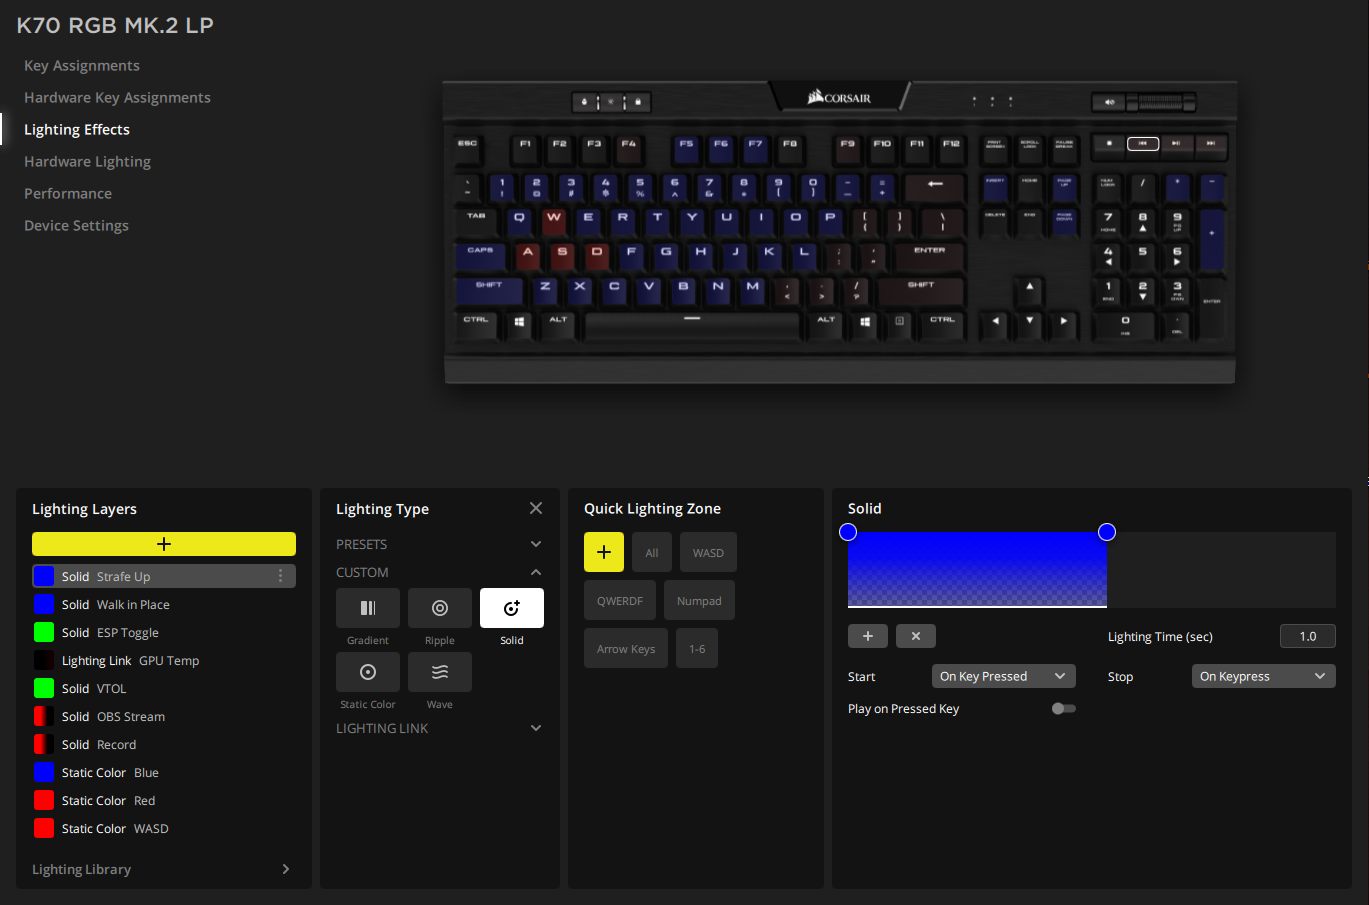
Task: Go to Lighting Effects page
Action: [77, 129]
